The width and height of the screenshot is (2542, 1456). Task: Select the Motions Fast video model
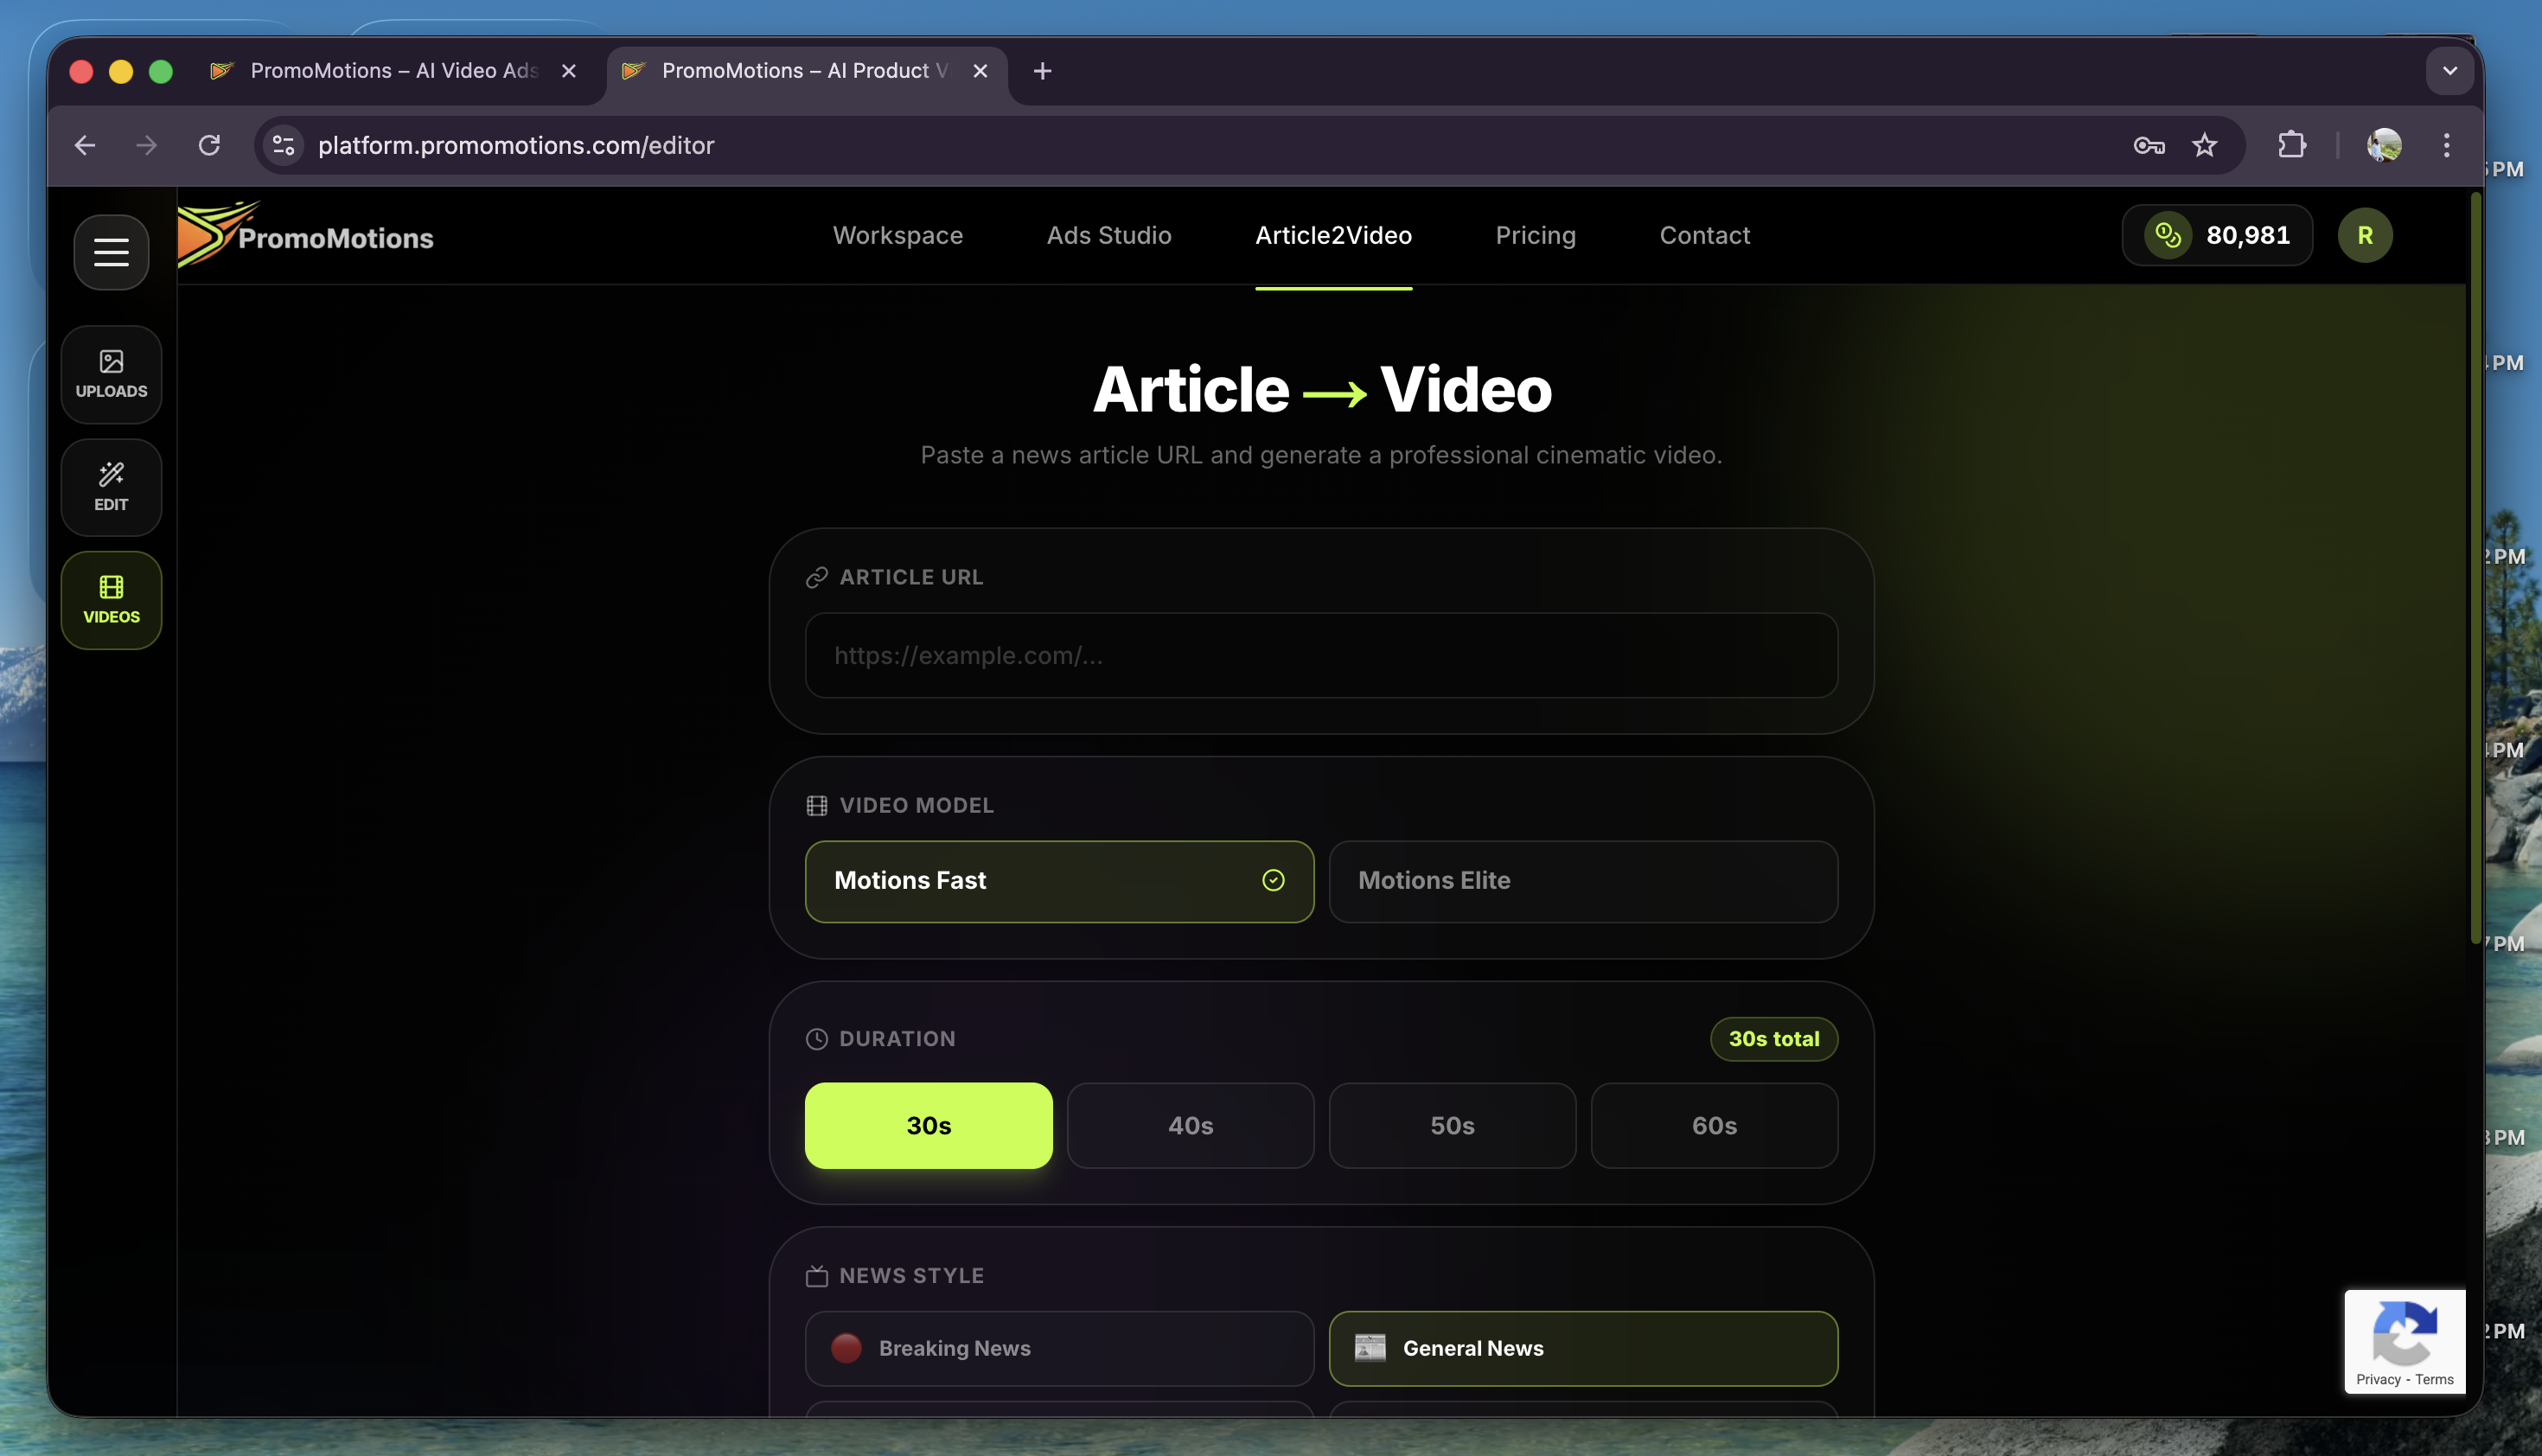(1058, 880)
